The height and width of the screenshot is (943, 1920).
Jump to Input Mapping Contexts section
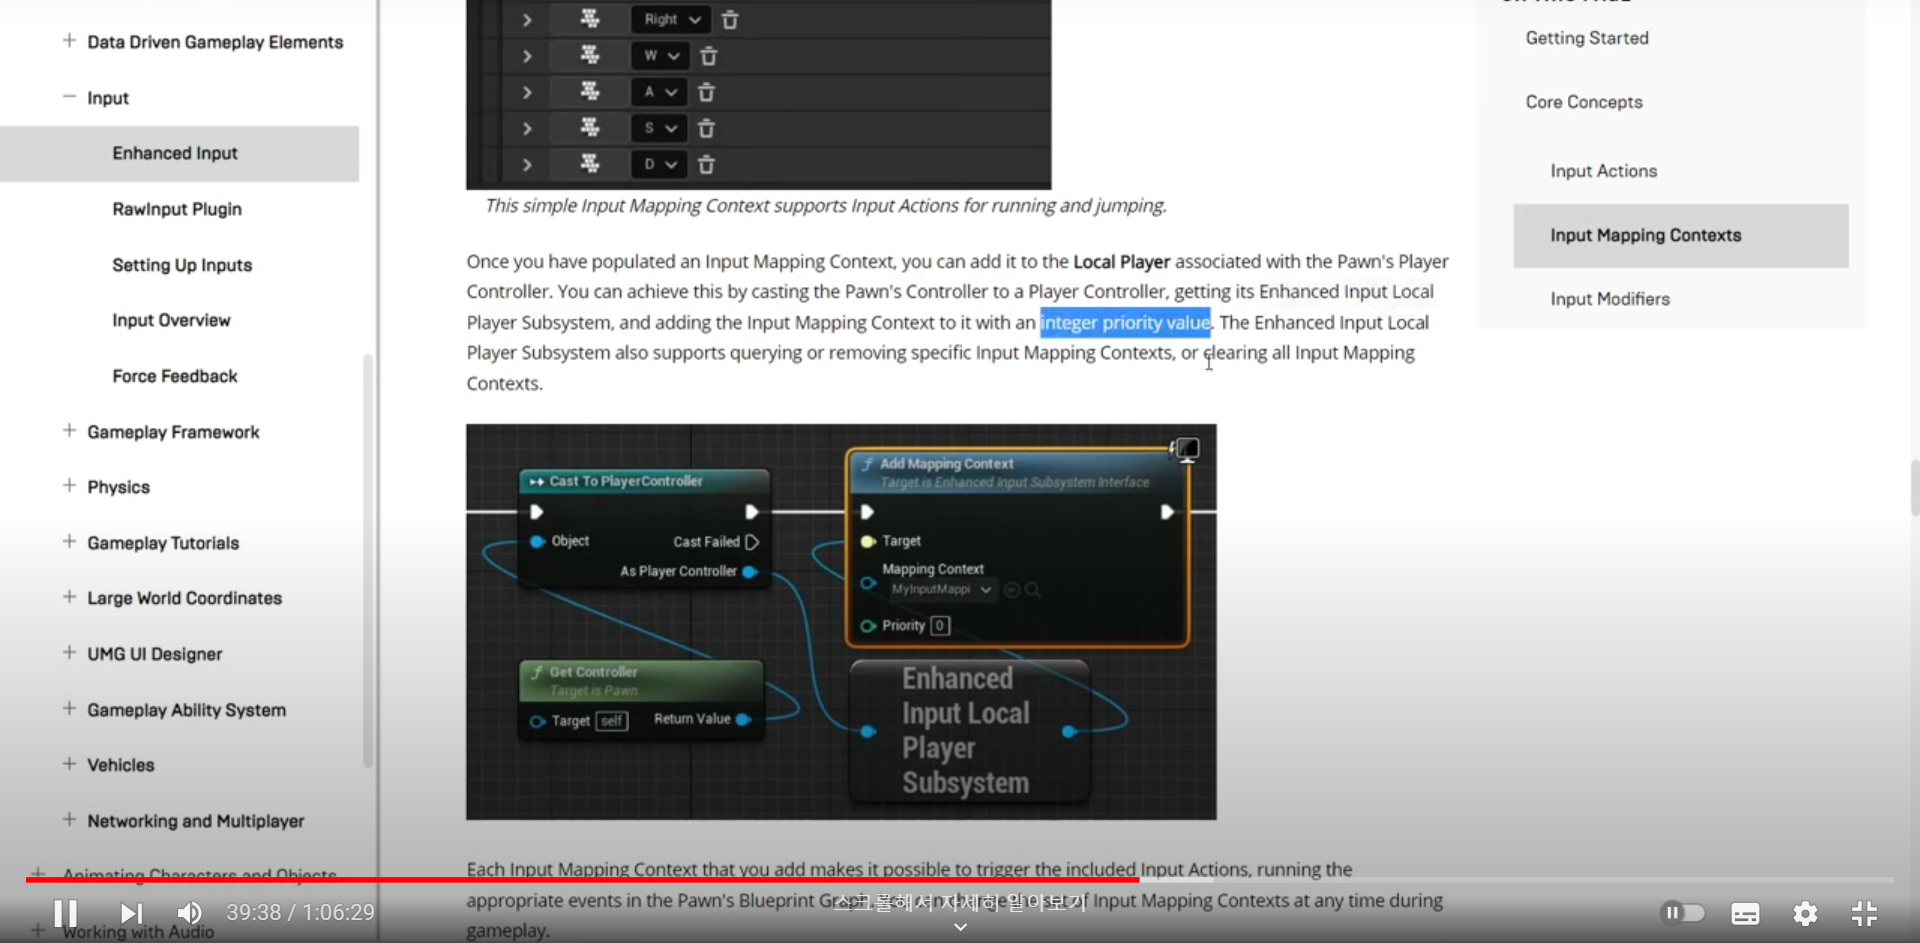tap(1681, 236)
